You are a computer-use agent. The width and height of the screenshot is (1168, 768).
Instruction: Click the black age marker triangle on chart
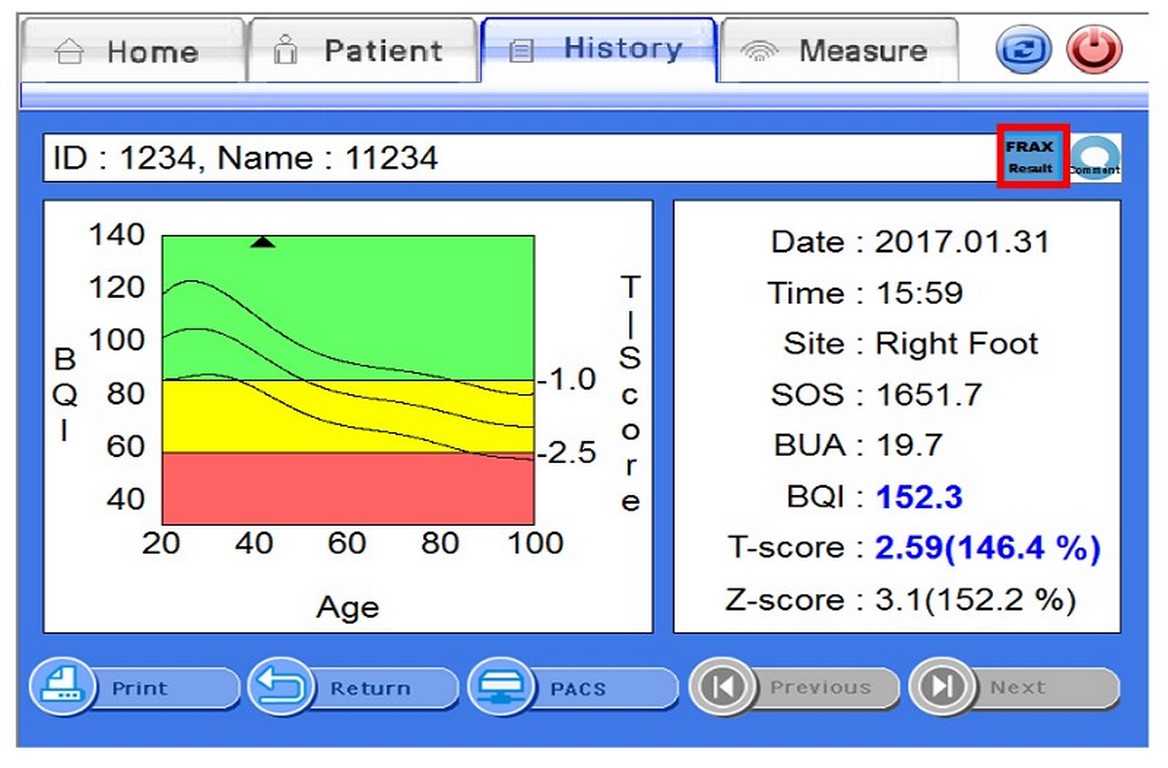tap(262, 242)
